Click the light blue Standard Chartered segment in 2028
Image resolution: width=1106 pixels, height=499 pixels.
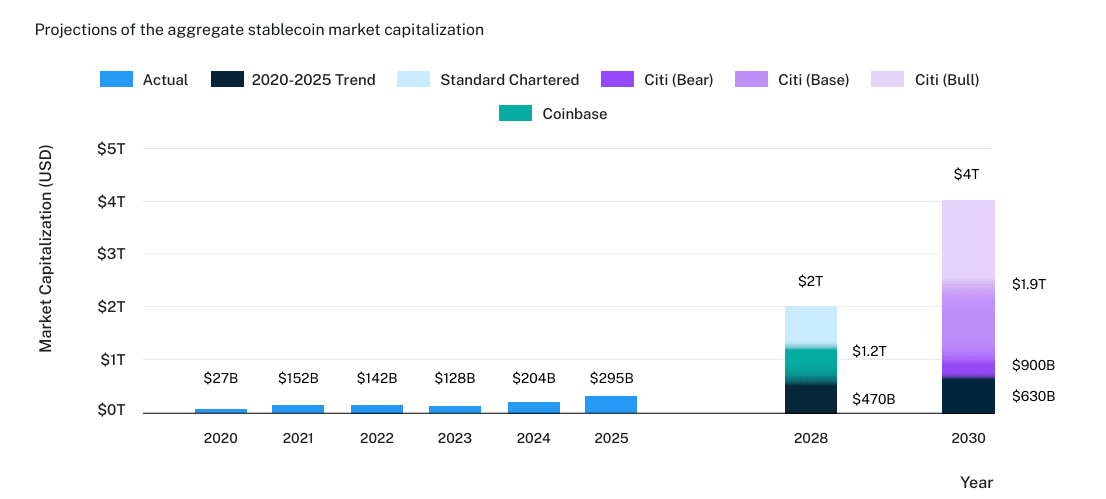point(810,323)
